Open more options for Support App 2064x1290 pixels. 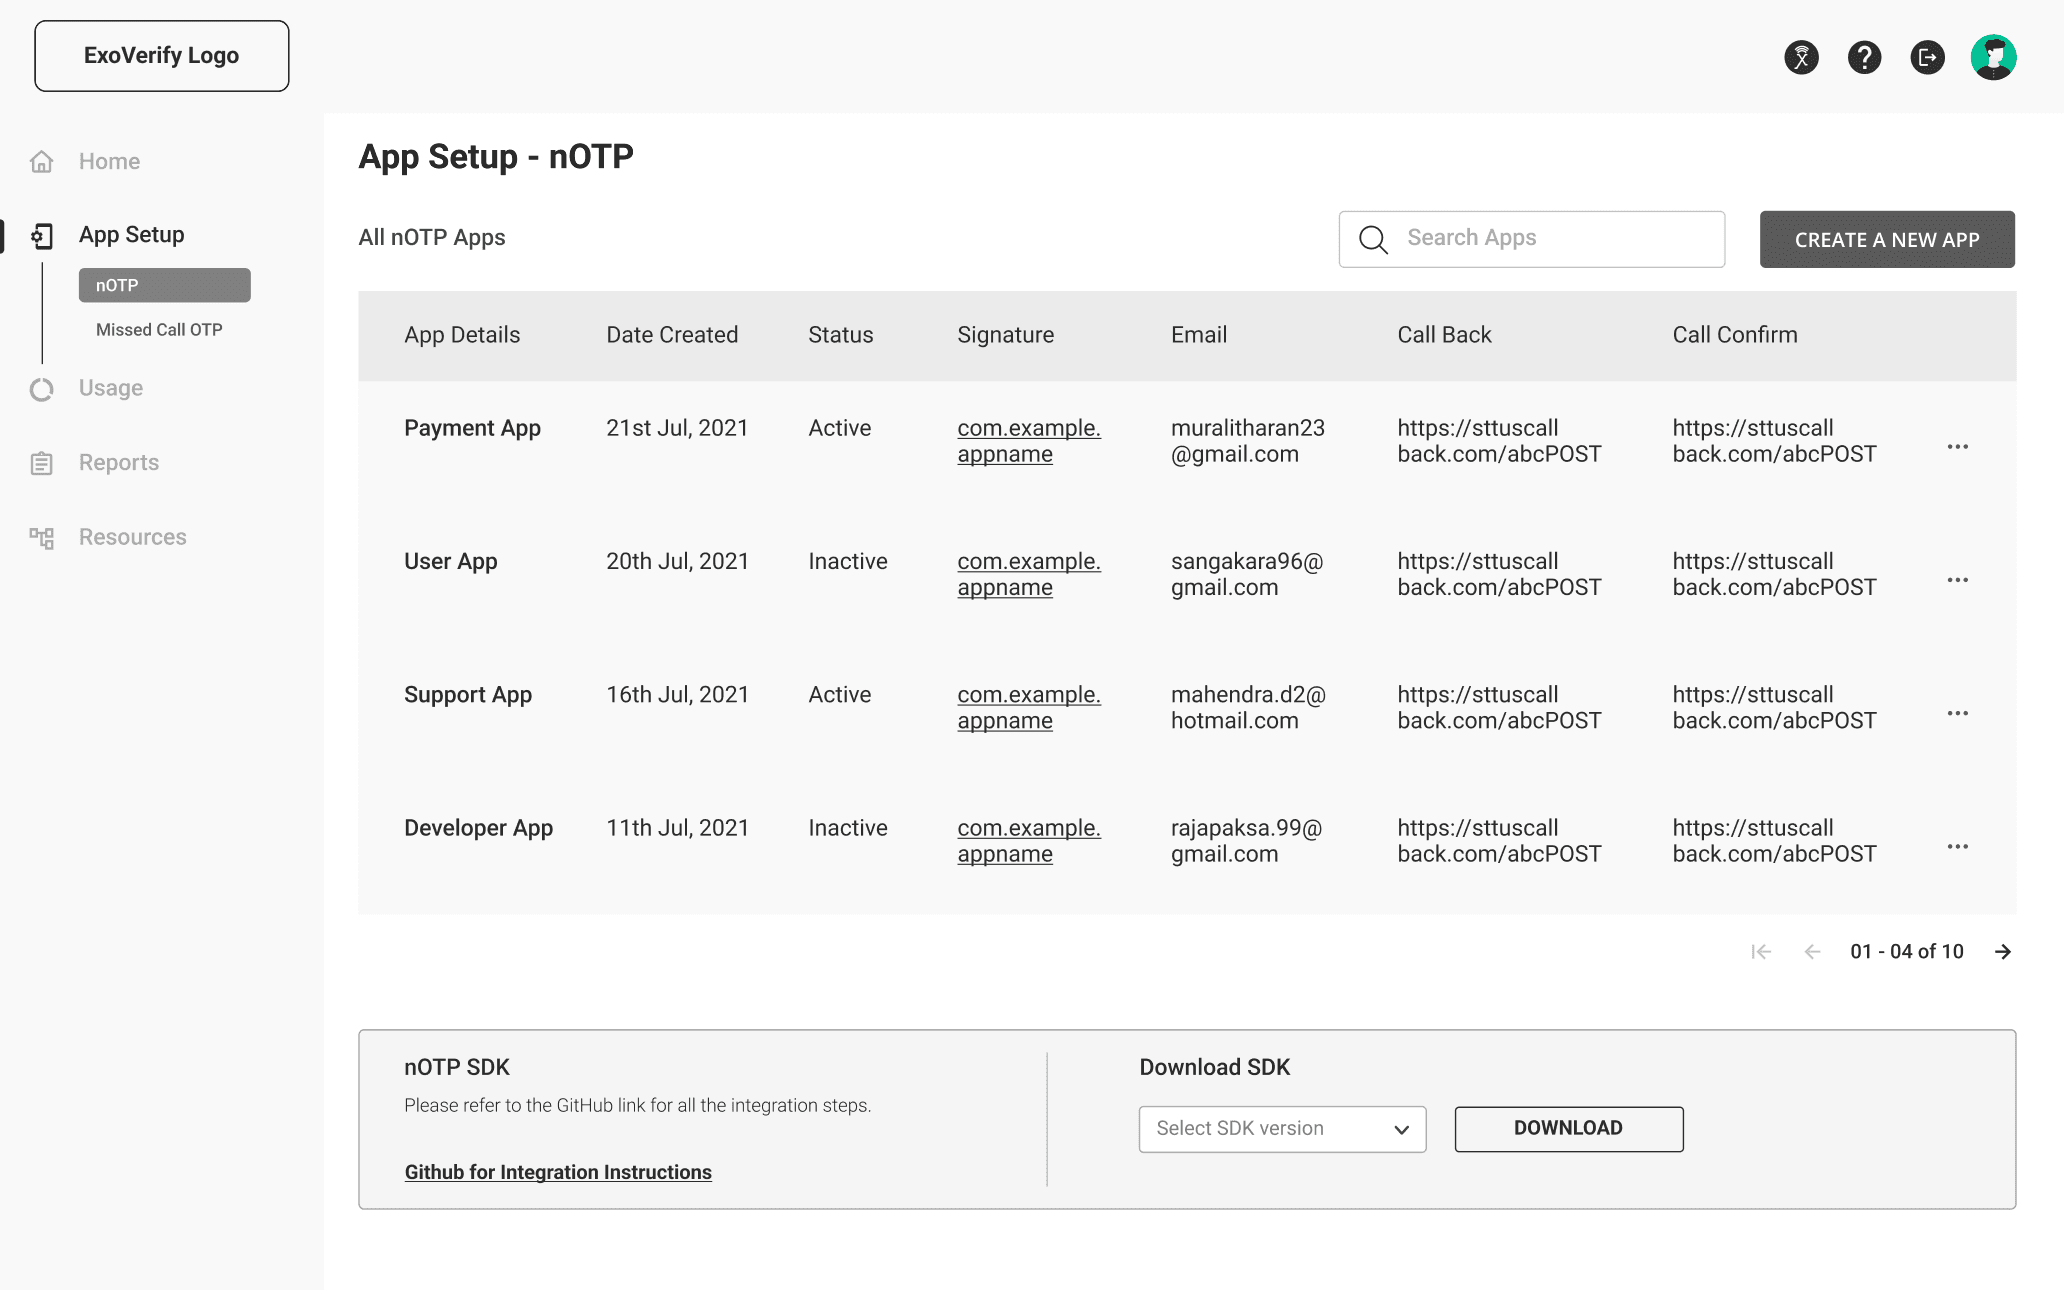coord(1957,714)
